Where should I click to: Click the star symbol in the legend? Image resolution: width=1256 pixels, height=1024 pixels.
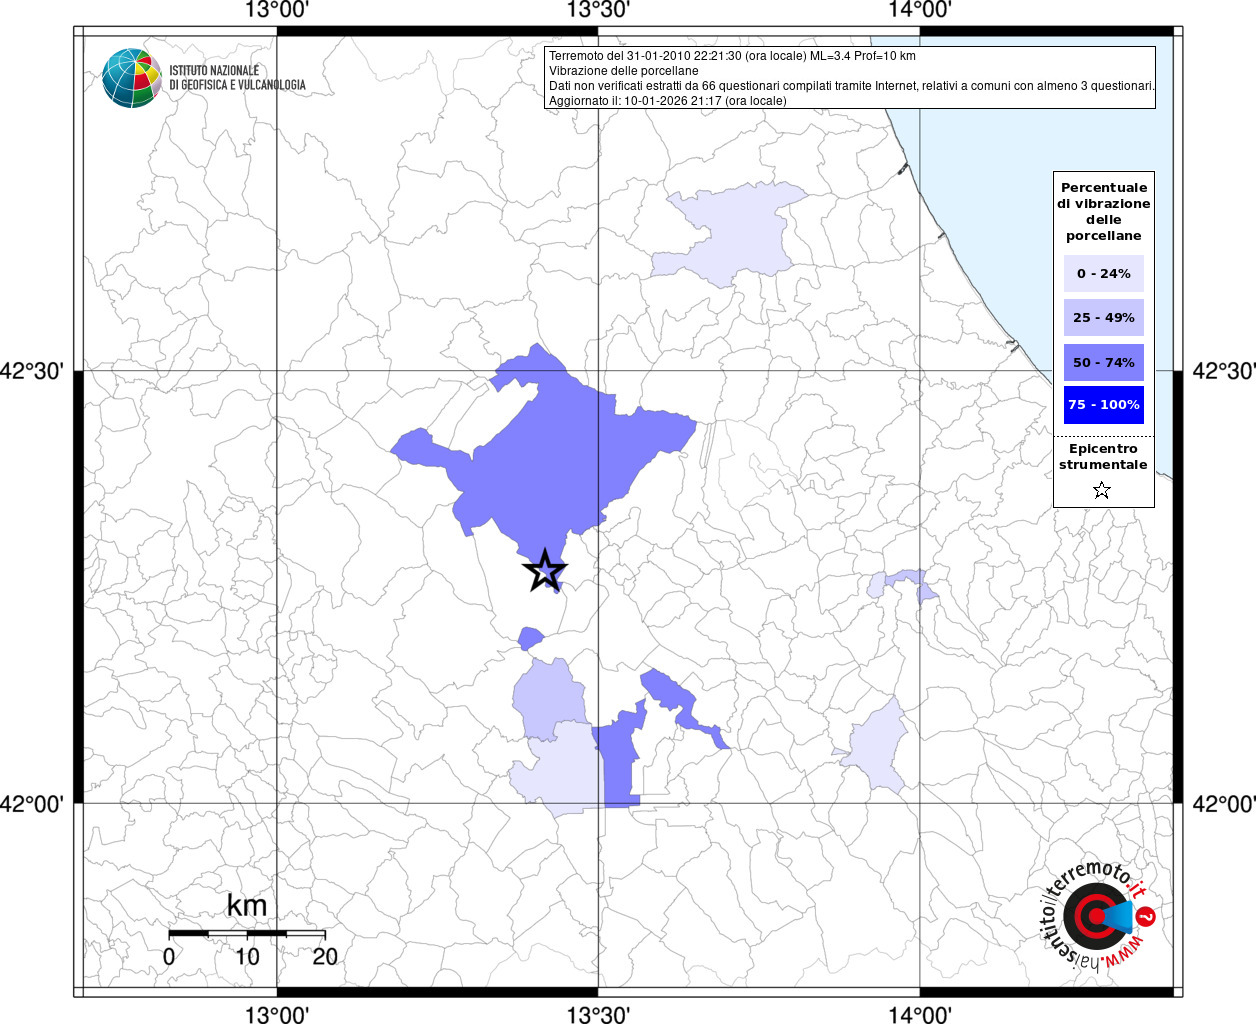(x=1102, y=490)
